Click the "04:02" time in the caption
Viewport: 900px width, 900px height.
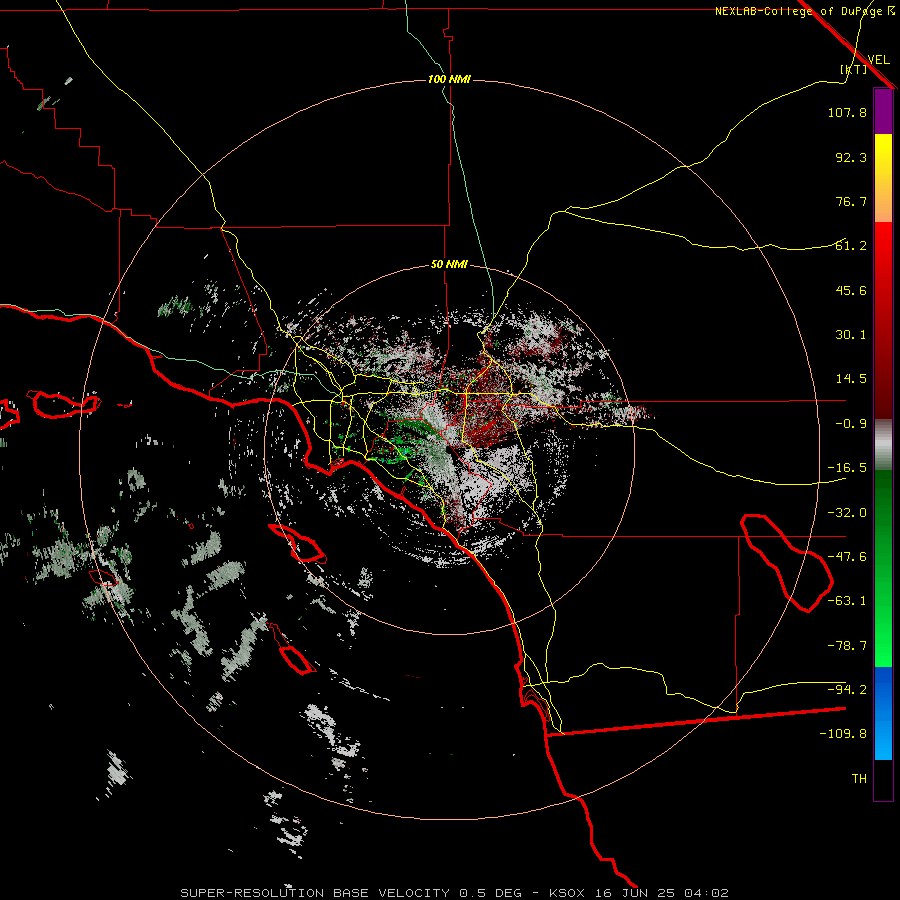706,893
